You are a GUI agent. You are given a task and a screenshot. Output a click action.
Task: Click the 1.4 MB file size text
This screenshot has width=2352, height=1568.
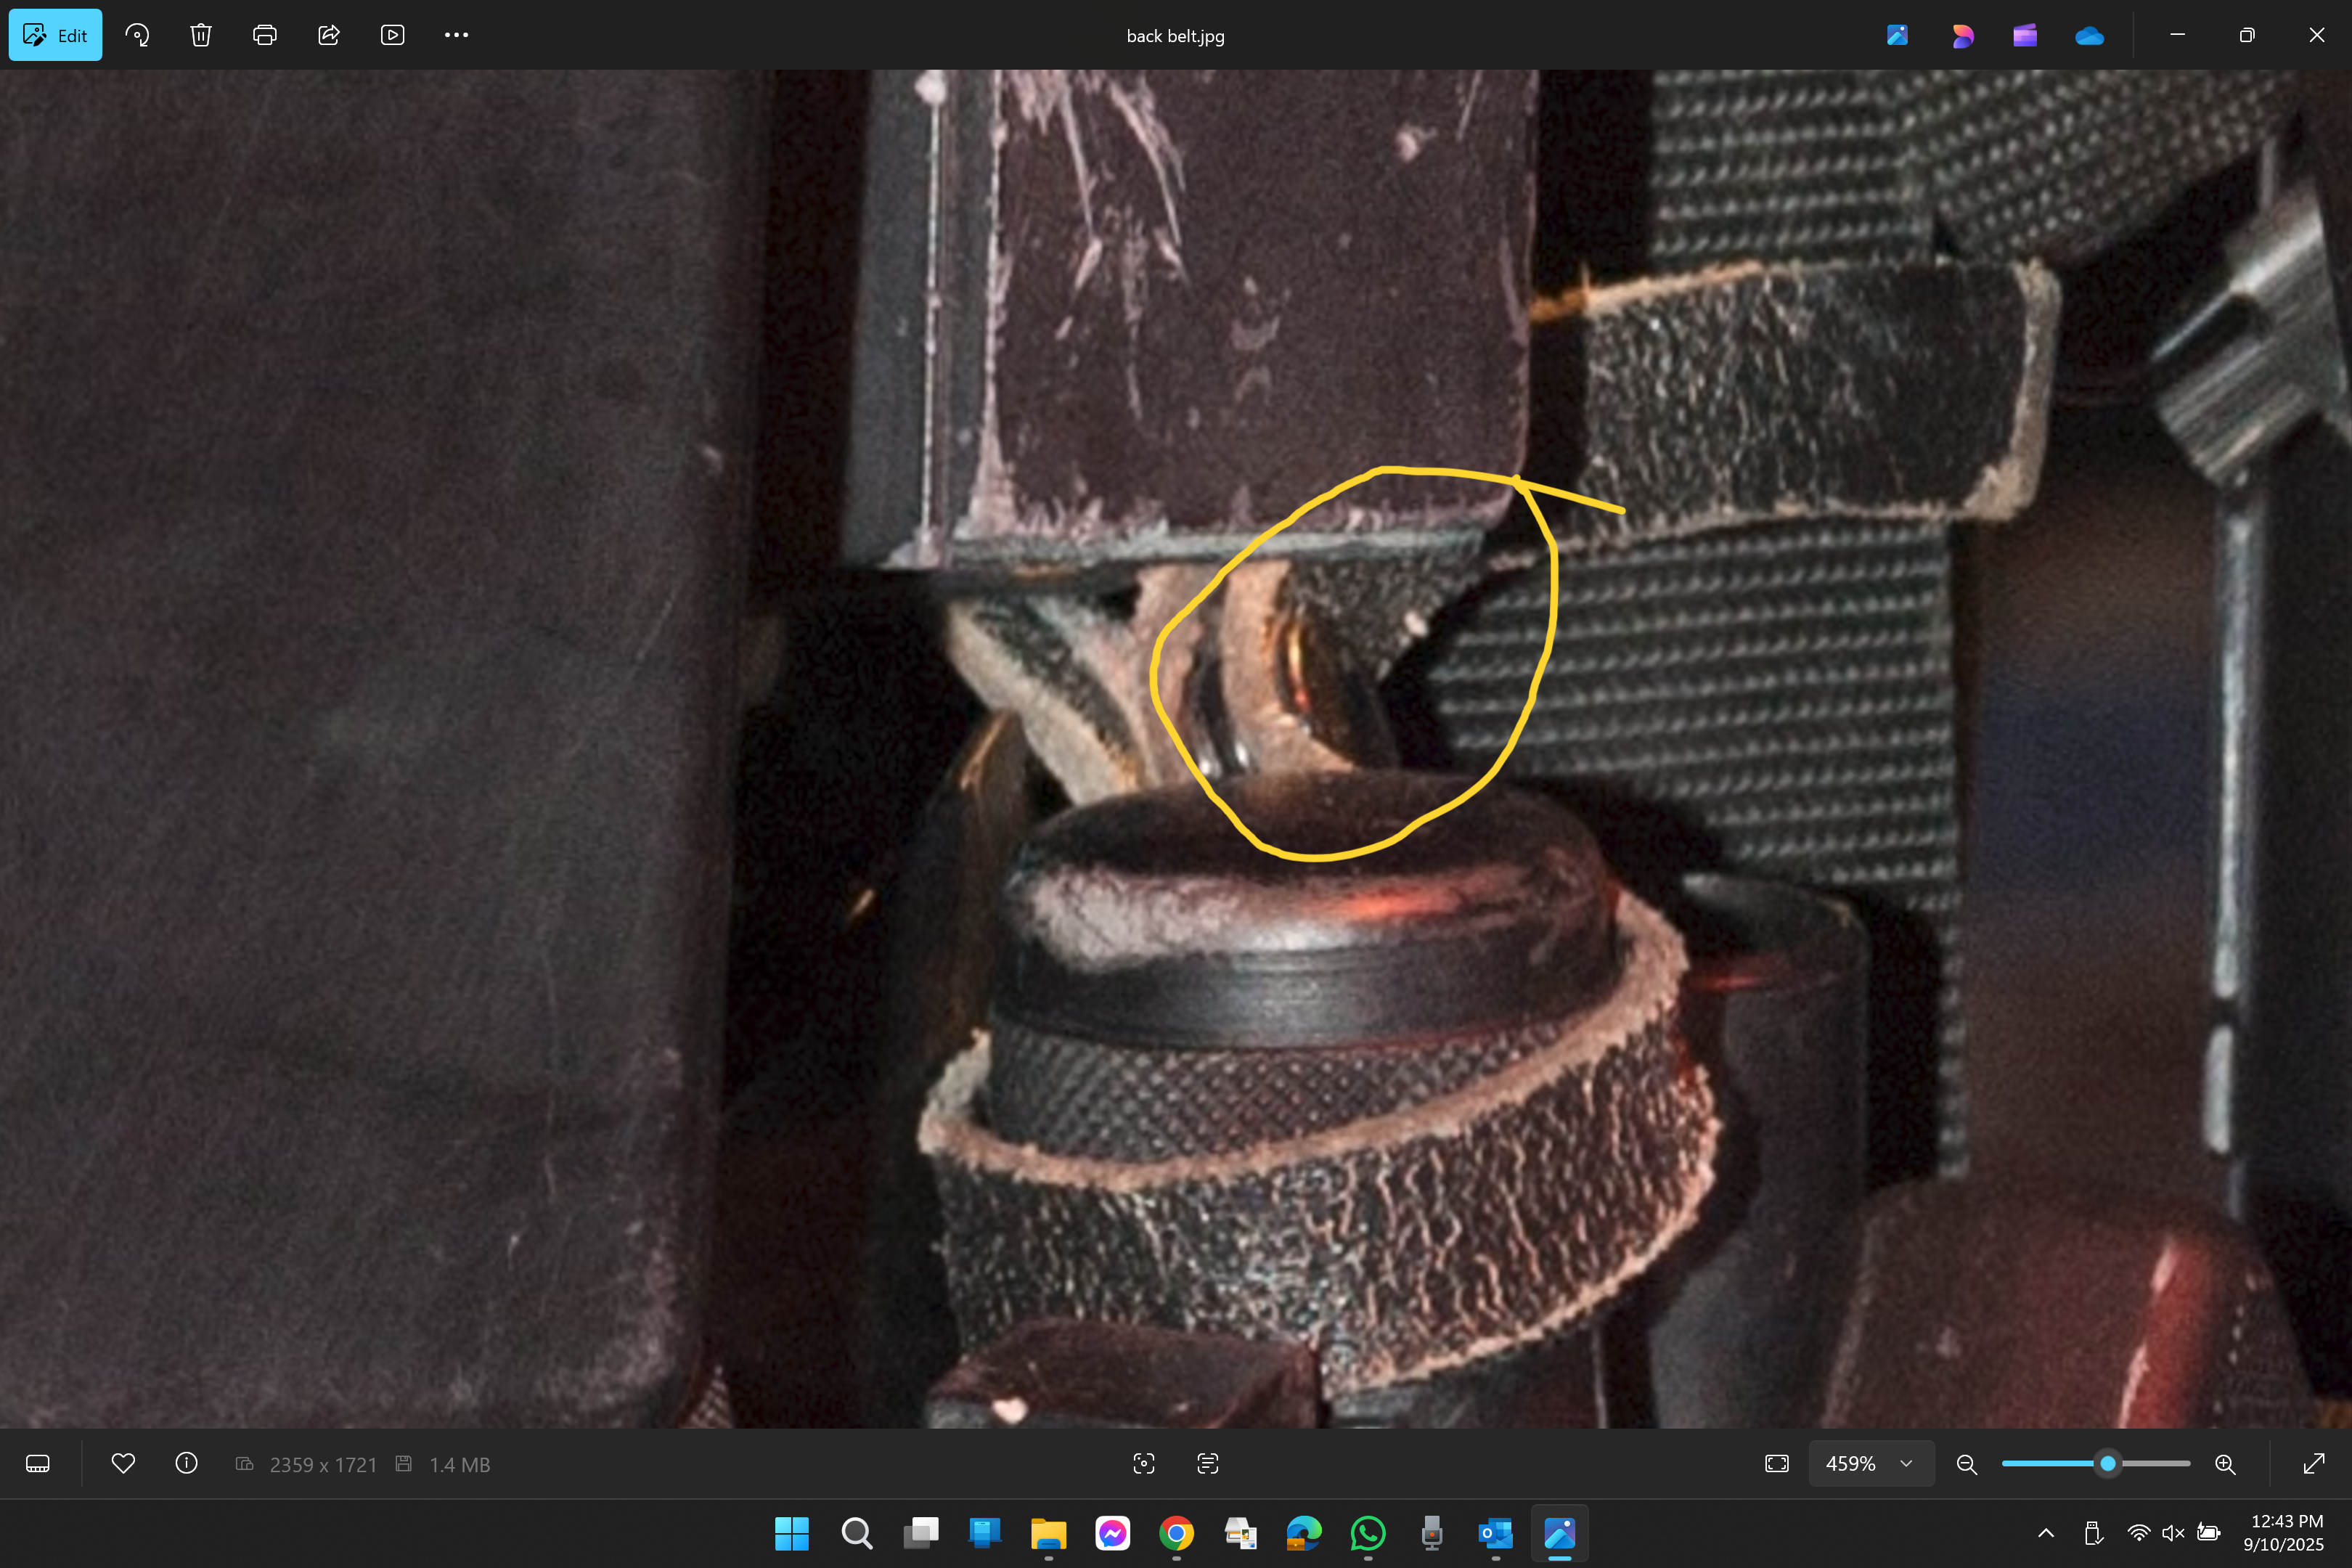point(460,1465)
